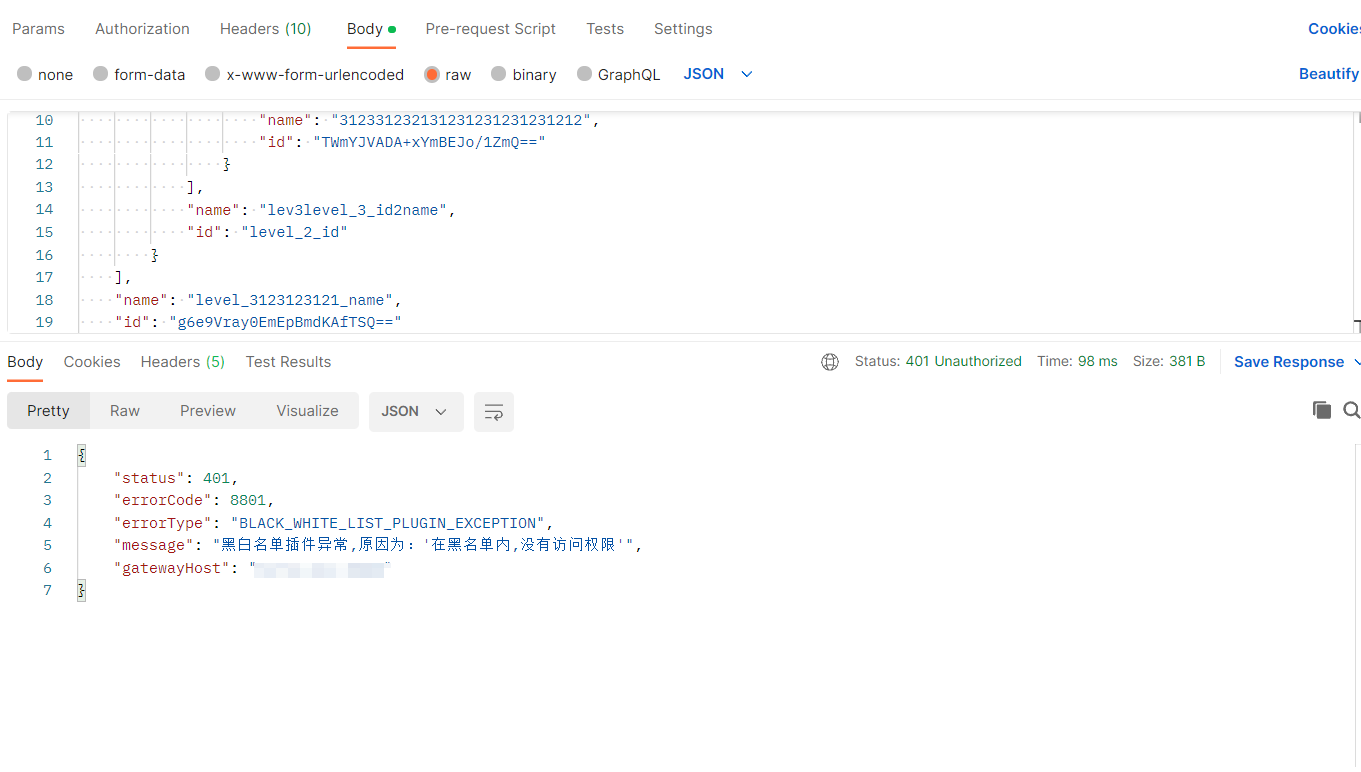Image resolution: width=1361 pixels, height=772 pixels.
Task: Click the wrap lines icon in response toolbar
Action: point(493,412)
